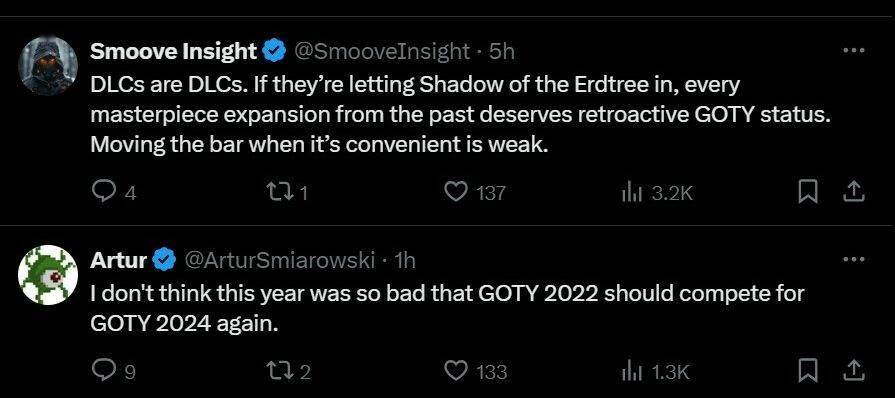Like Artur's tweet with 133 likes
The width and height of the screenshot is (895, 398).
(x=475, y=372)
